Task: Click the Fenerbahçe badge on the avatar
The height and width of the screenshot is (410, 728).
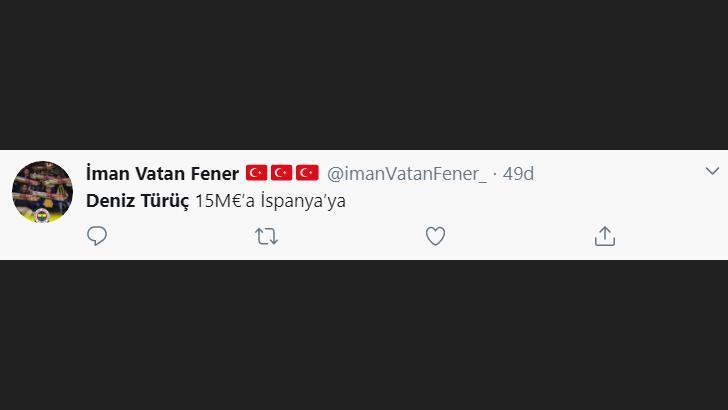Action: coord(42,214)
